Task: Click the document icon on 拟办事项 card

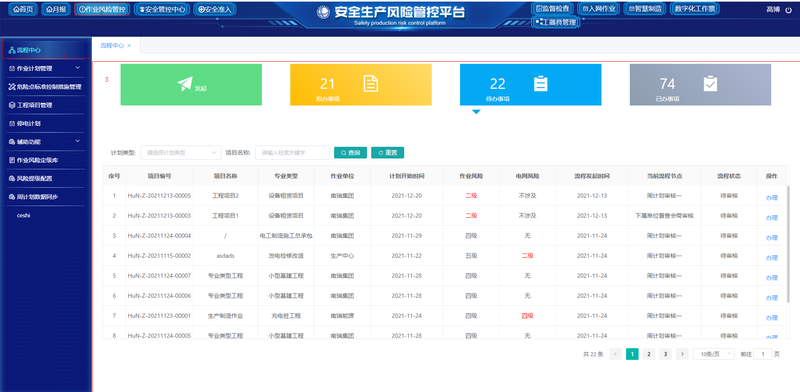Action: tap(371, 84)
